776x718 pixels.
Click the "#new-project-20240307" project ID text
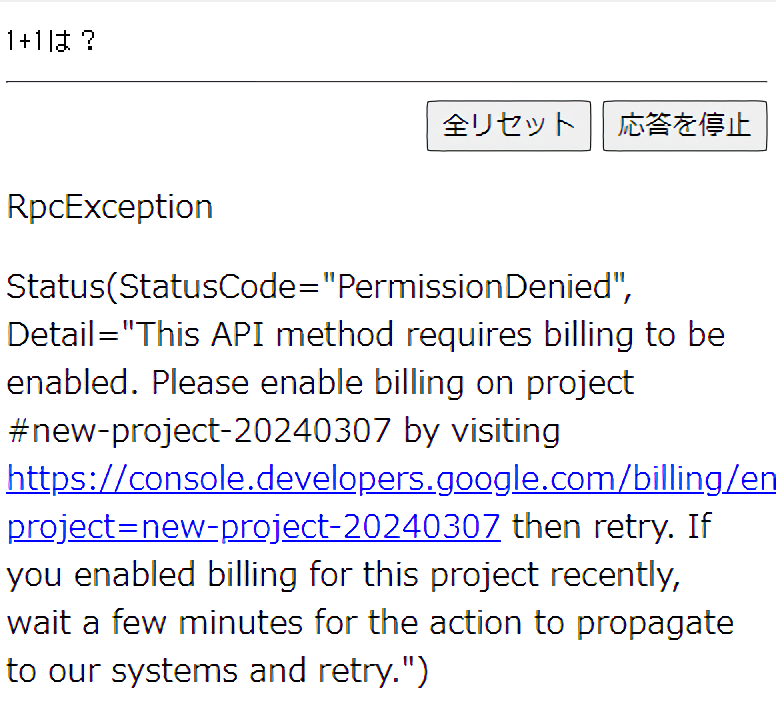click(x=199, y=431)
